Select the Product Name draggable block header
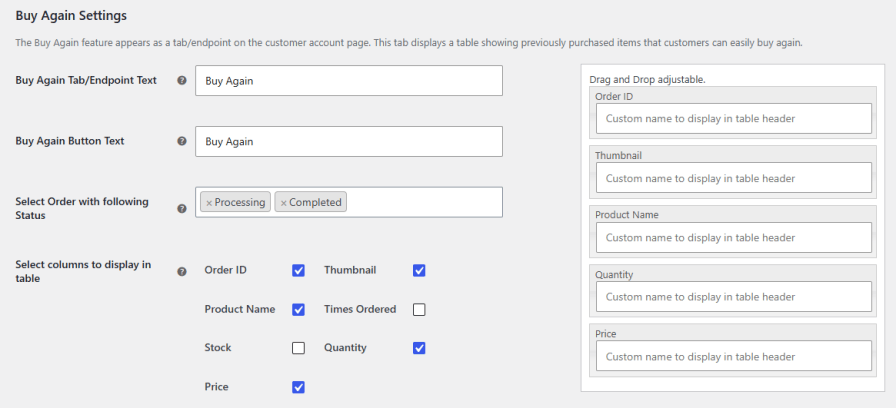Screen dimensions: 896x408 tap(627, 215)
